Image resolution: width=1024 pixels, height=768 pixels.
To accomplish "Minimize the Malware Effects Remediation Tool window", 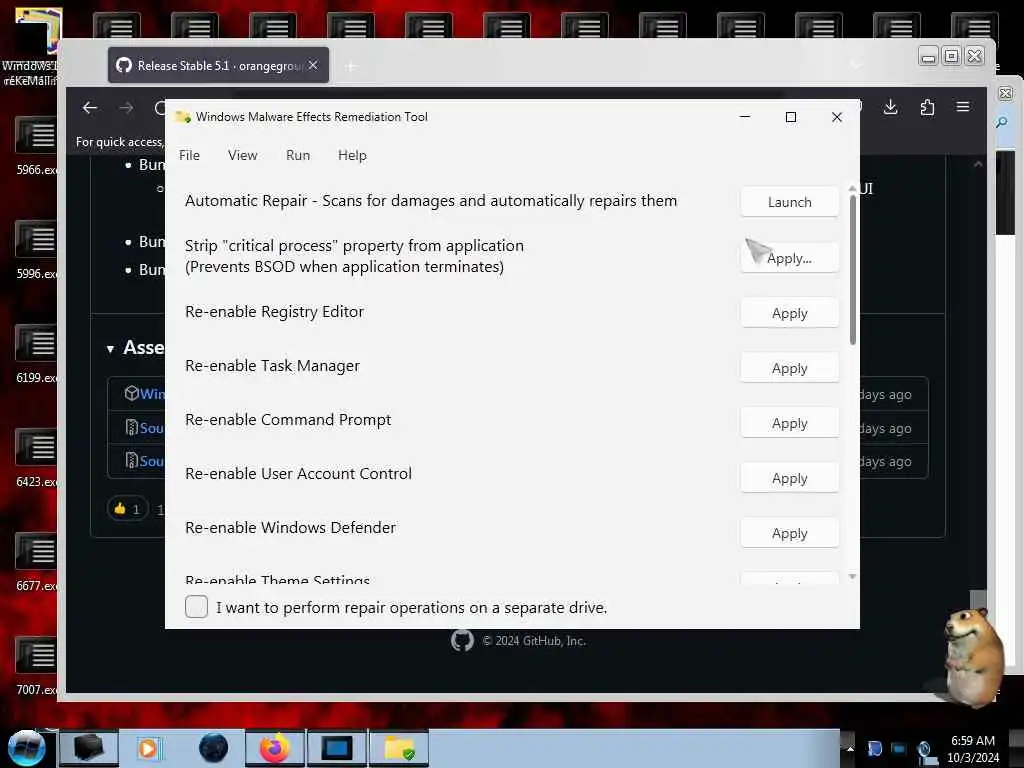I will point(744,117).
